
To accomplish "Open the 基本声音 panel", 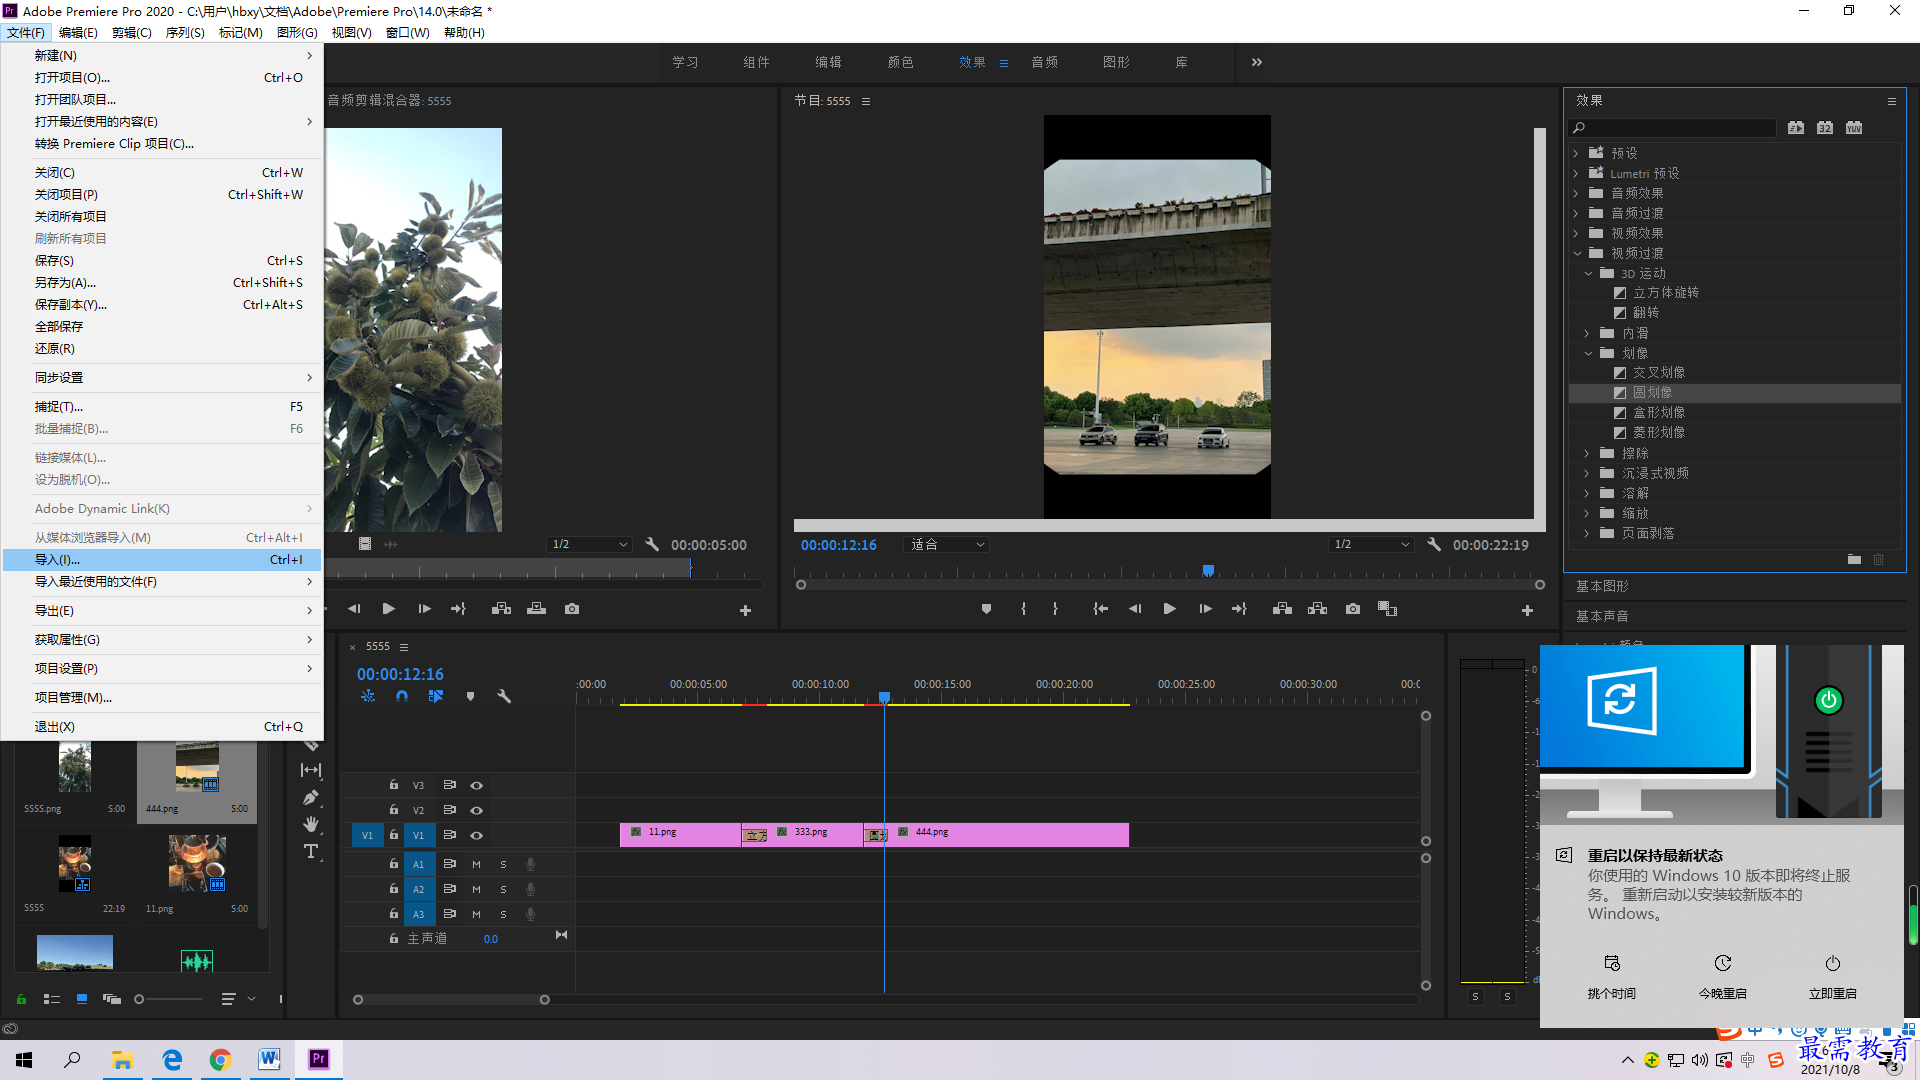I will [x=1602, y=616].
